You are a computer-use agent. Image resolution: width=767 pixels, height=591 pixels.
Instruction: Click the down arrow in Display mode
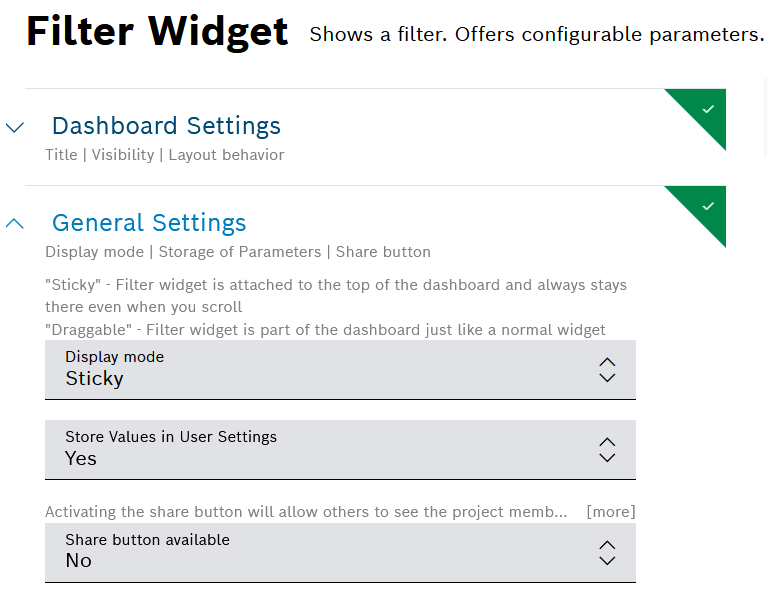[x=607, y=378]
